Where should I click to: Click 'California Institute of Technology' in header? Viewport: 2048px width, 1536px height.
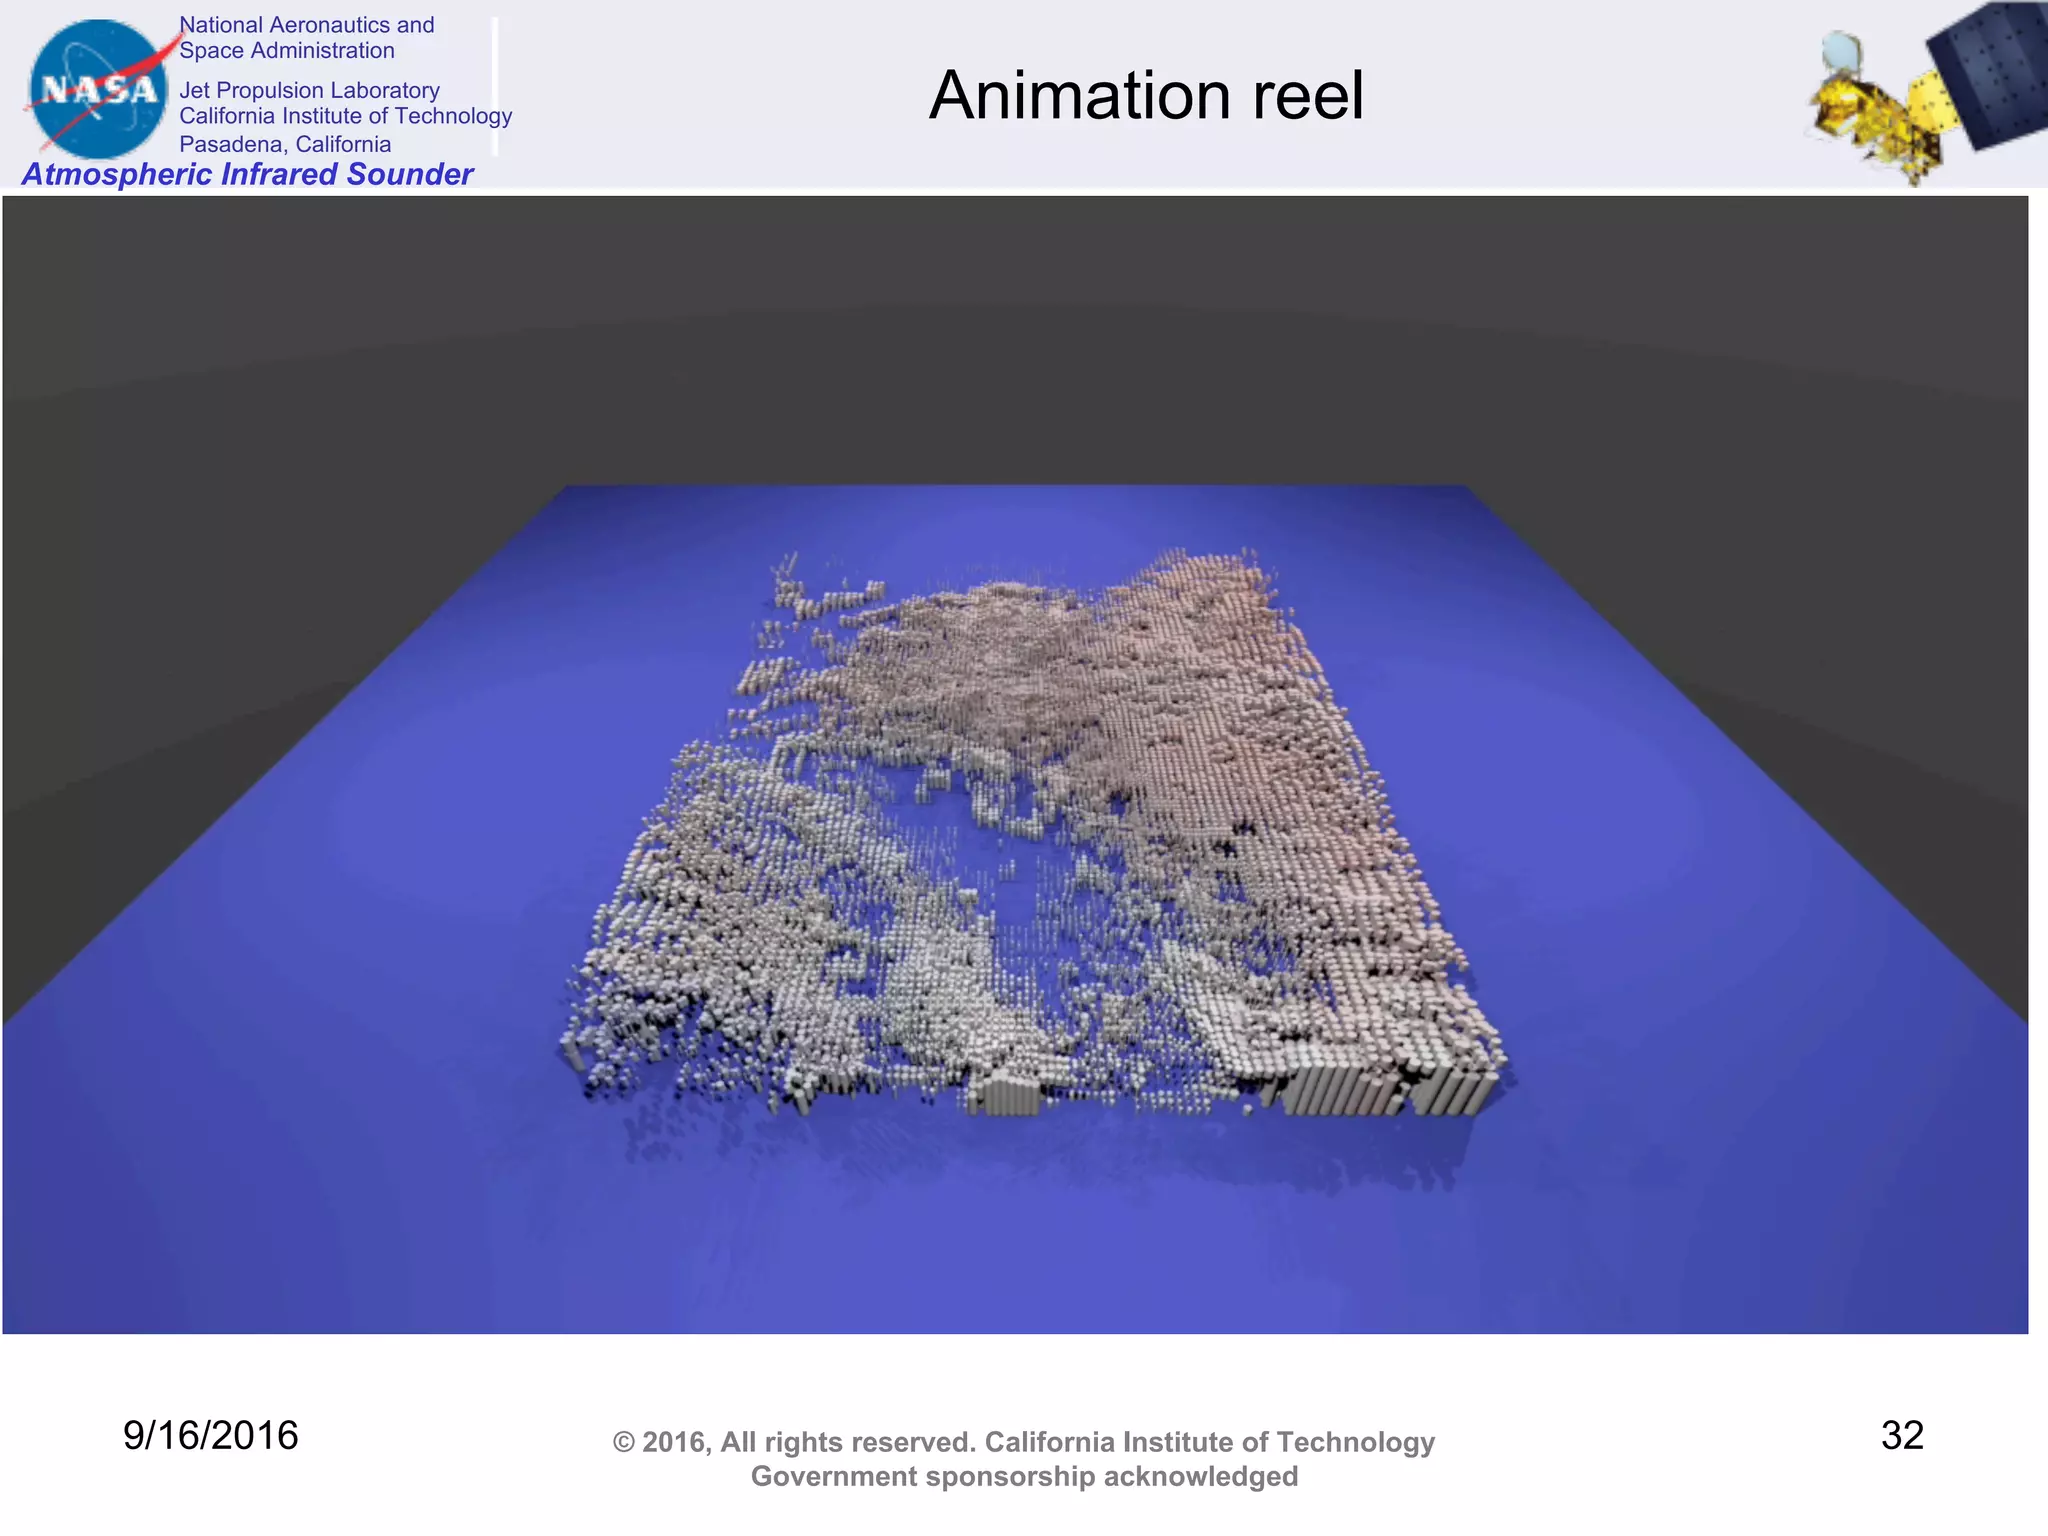[x=345, y=116]
